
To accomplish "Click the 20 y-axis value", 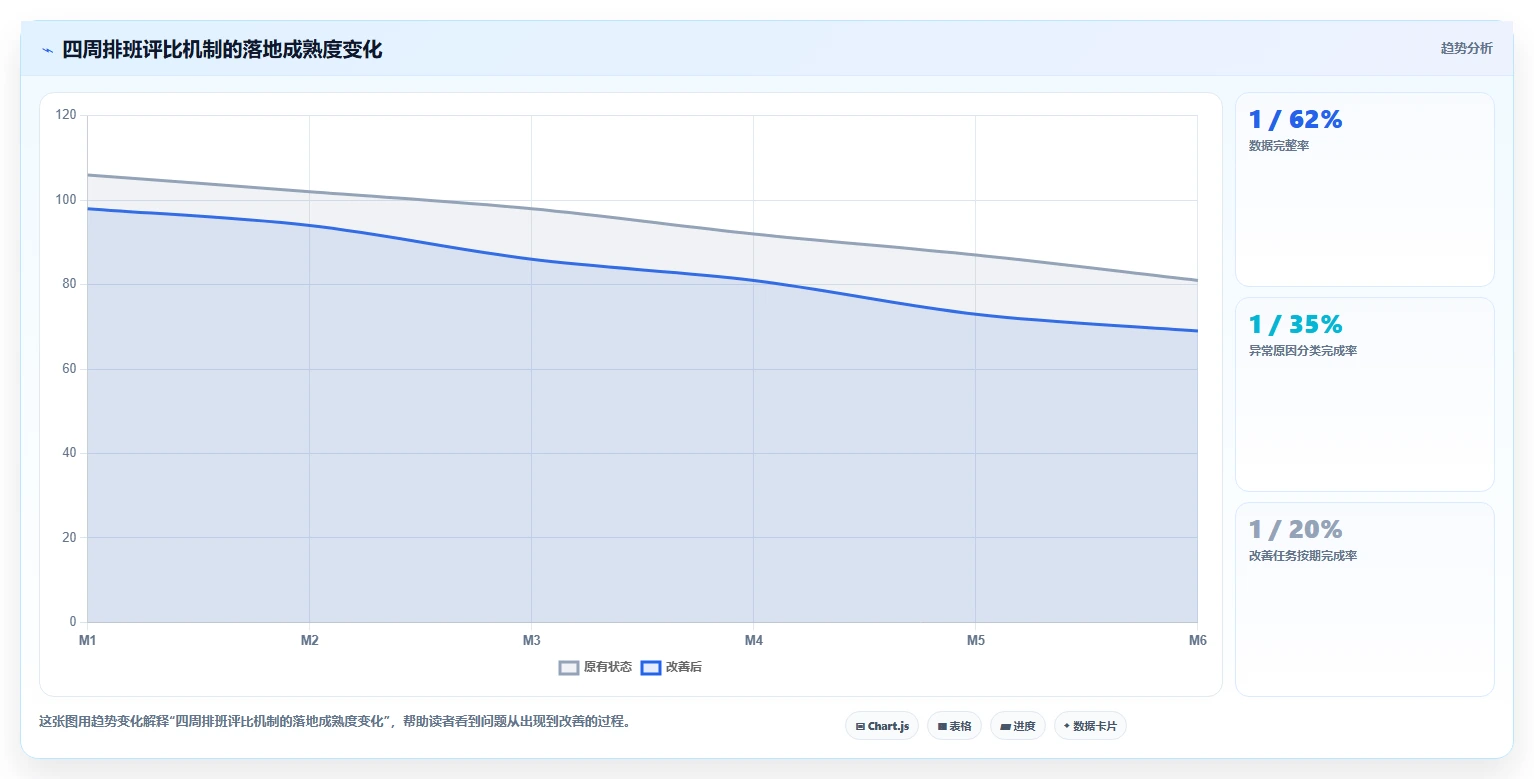I will (x=69, y=538).
